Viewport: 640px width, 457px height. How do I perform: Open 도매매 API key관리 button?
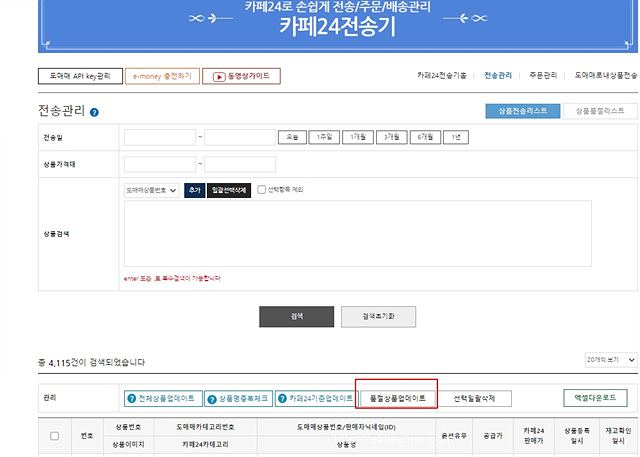(x=80, y=76)
